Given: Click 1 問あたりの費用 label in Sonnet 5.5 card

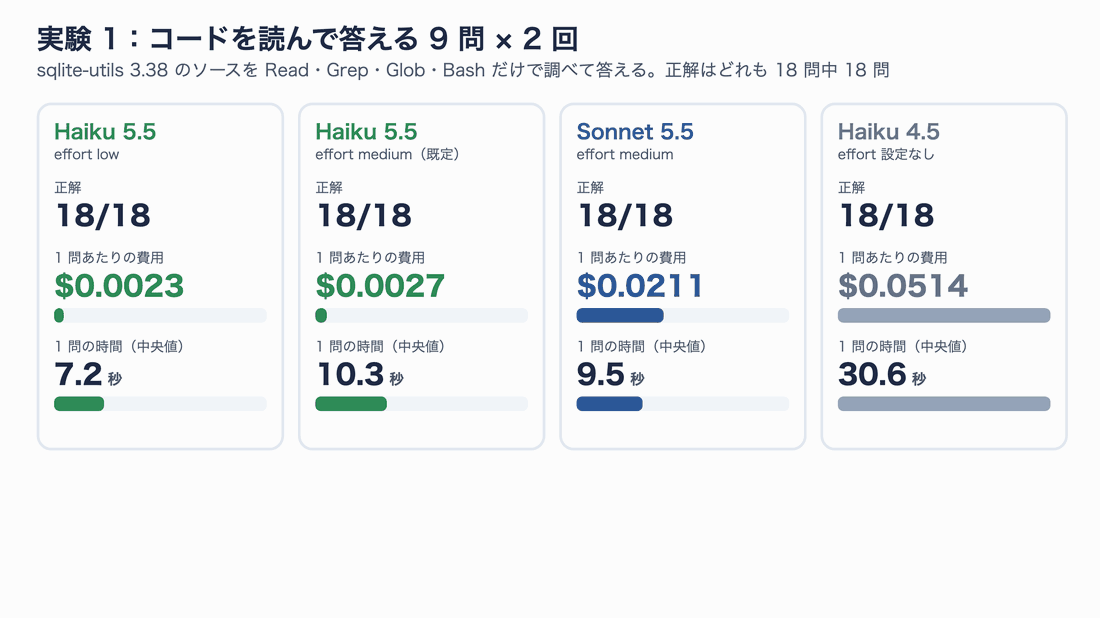Looking at the screenshot, I should (631, 257).
